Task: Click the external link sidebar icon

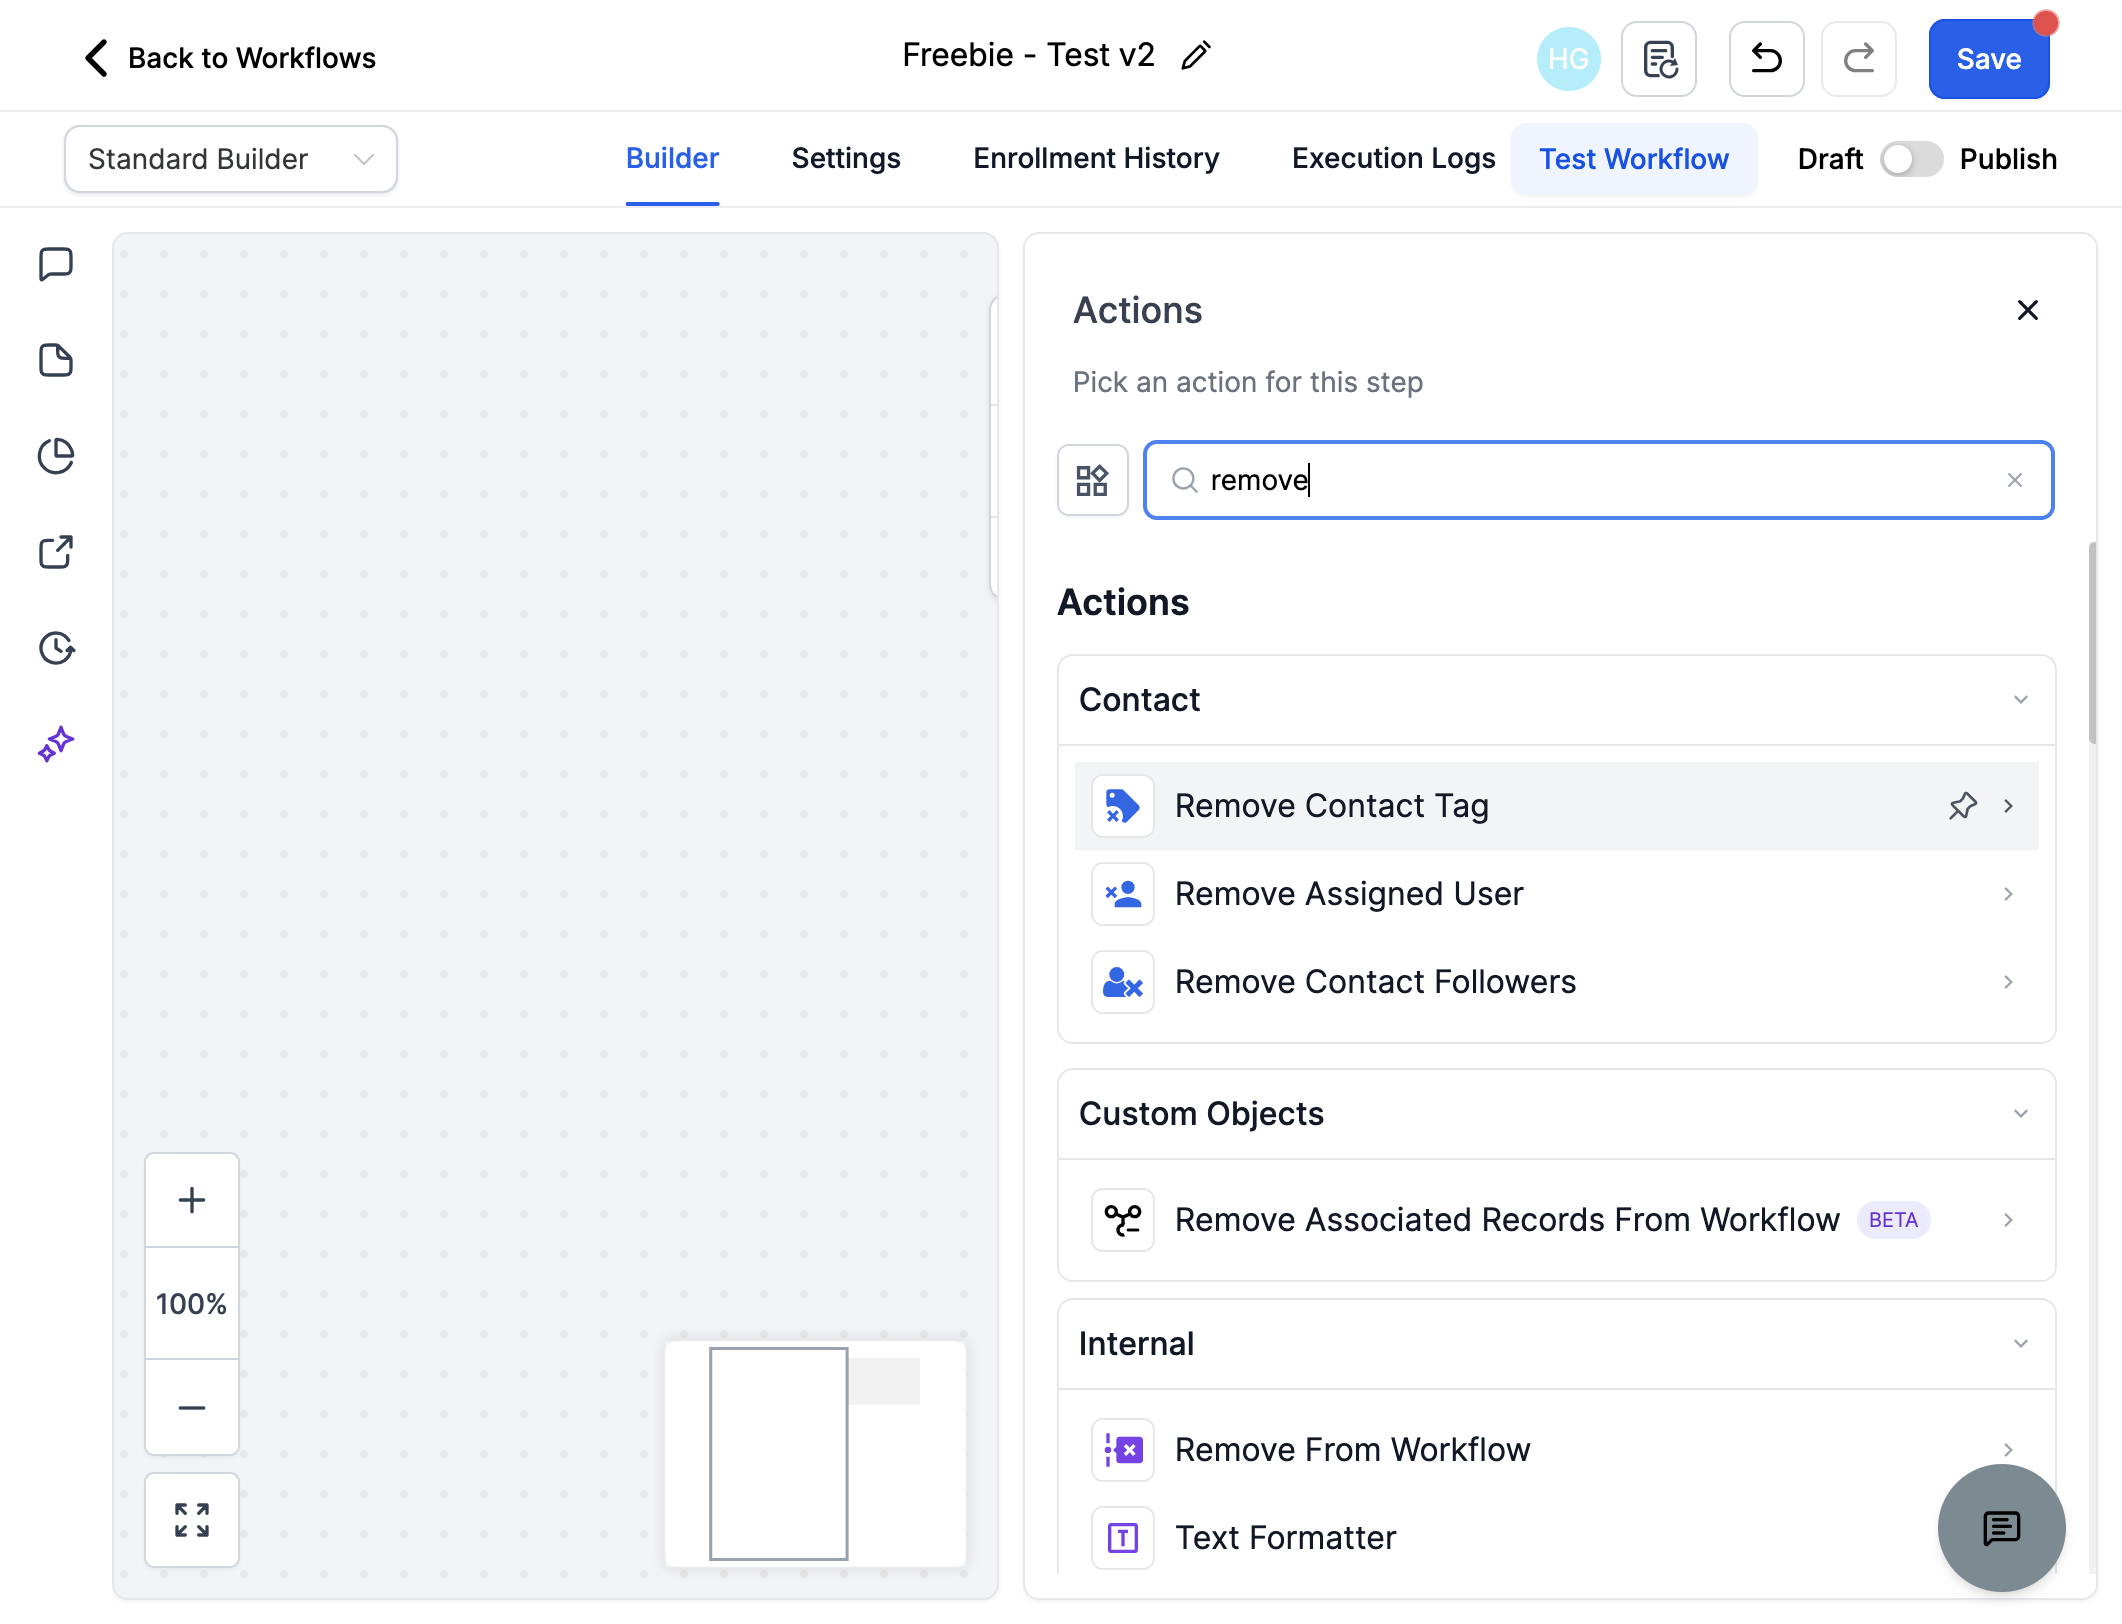Action: coord(56,552)
